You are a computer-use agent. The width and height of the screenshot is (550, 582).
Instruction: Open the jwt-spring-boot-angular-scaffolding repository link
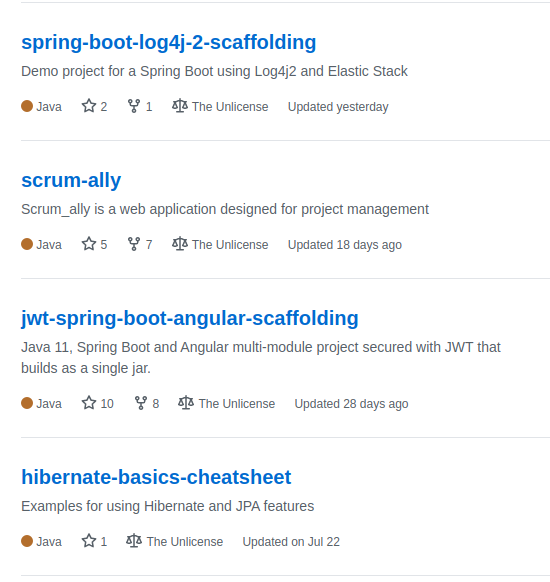tap(190, 318)
